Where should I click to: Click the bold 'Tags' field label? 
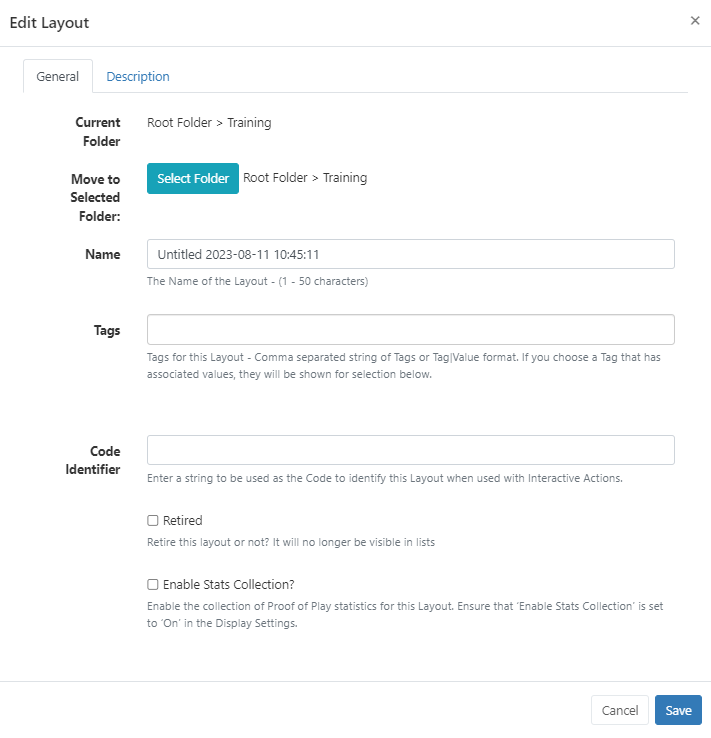[x=106, y=331]
